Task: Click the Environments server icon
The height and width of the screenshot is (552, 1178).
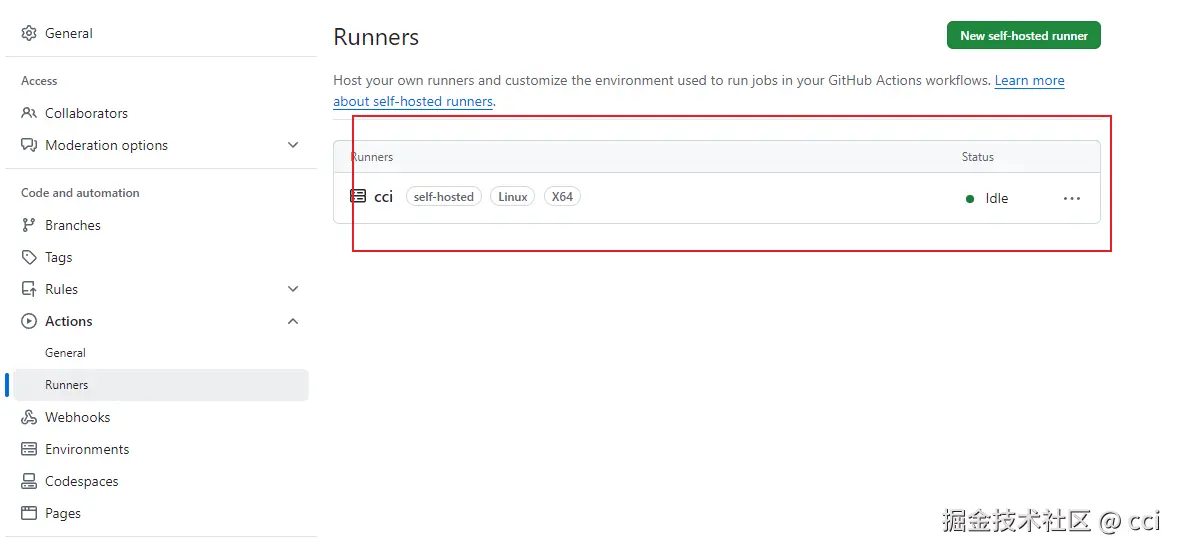Action: pos(29,449)
